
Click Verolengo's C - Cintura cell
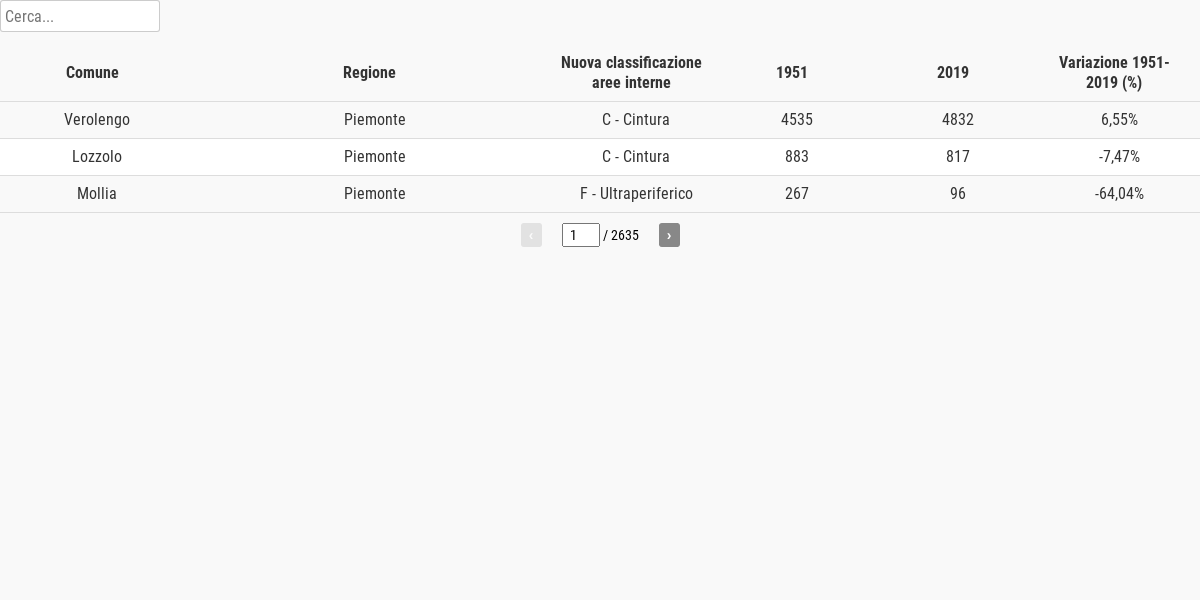636,120
